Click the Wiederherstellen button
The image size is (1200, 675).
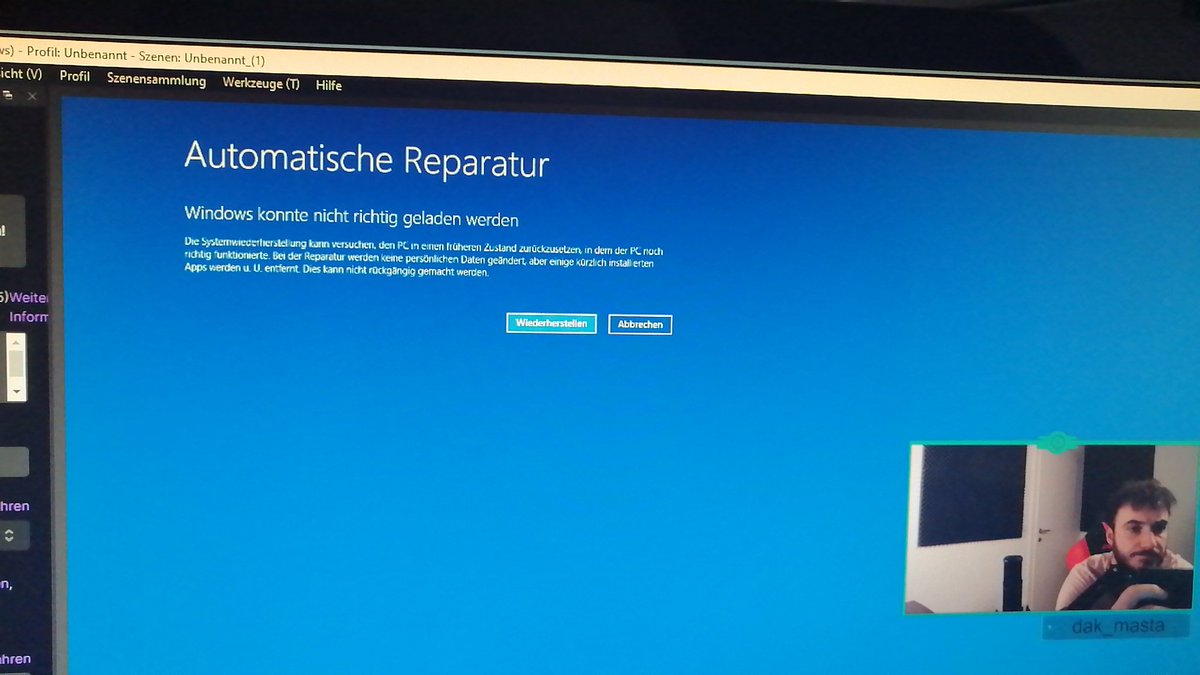tap(551, 324)
